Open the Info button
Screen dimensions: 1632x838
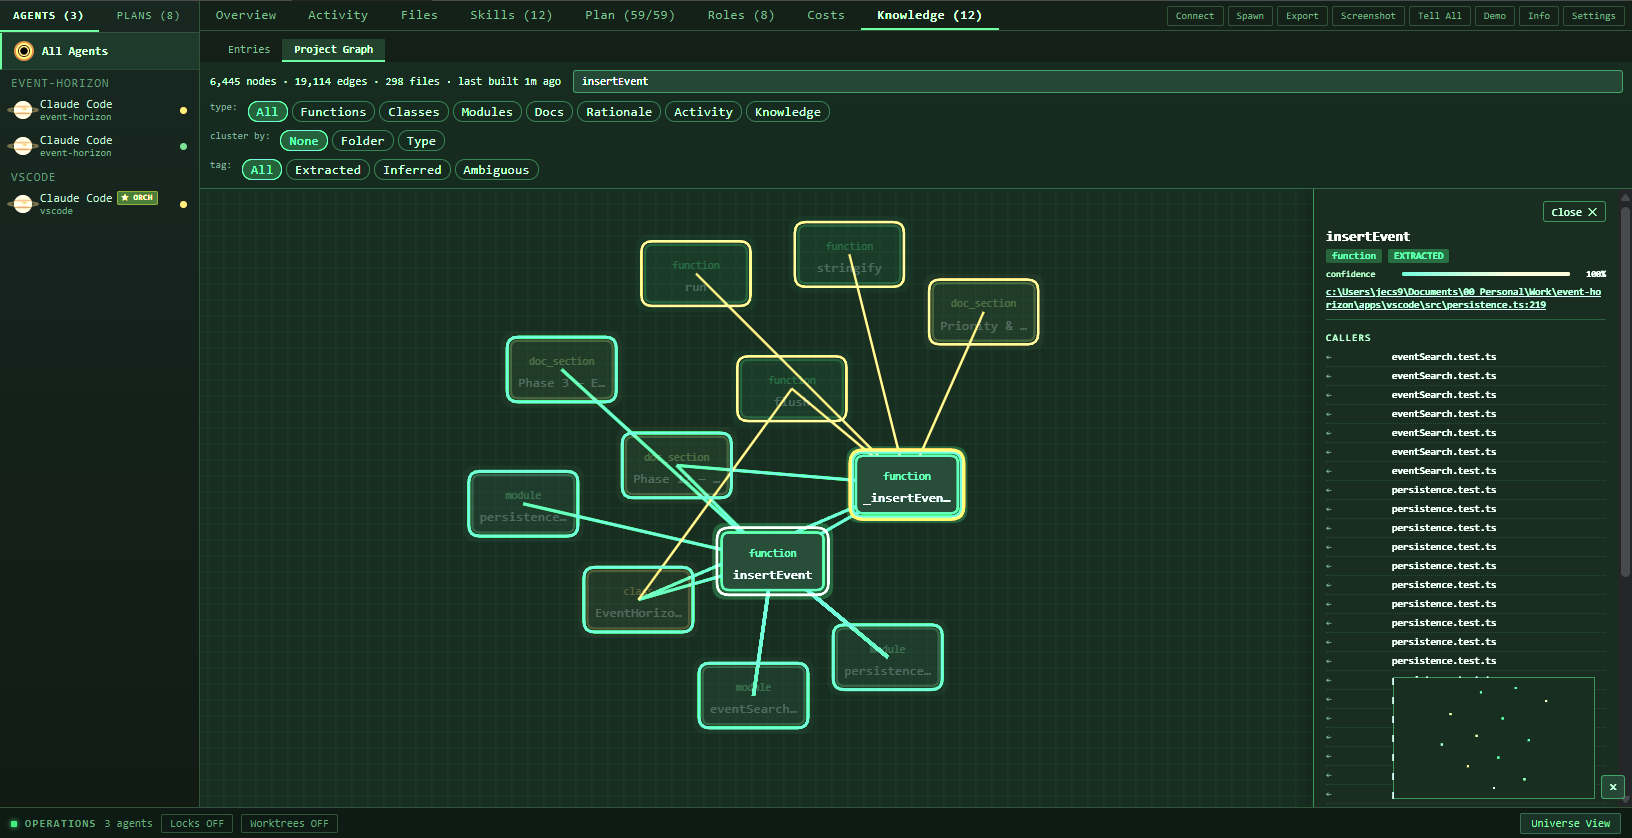tap(1539, 16)
